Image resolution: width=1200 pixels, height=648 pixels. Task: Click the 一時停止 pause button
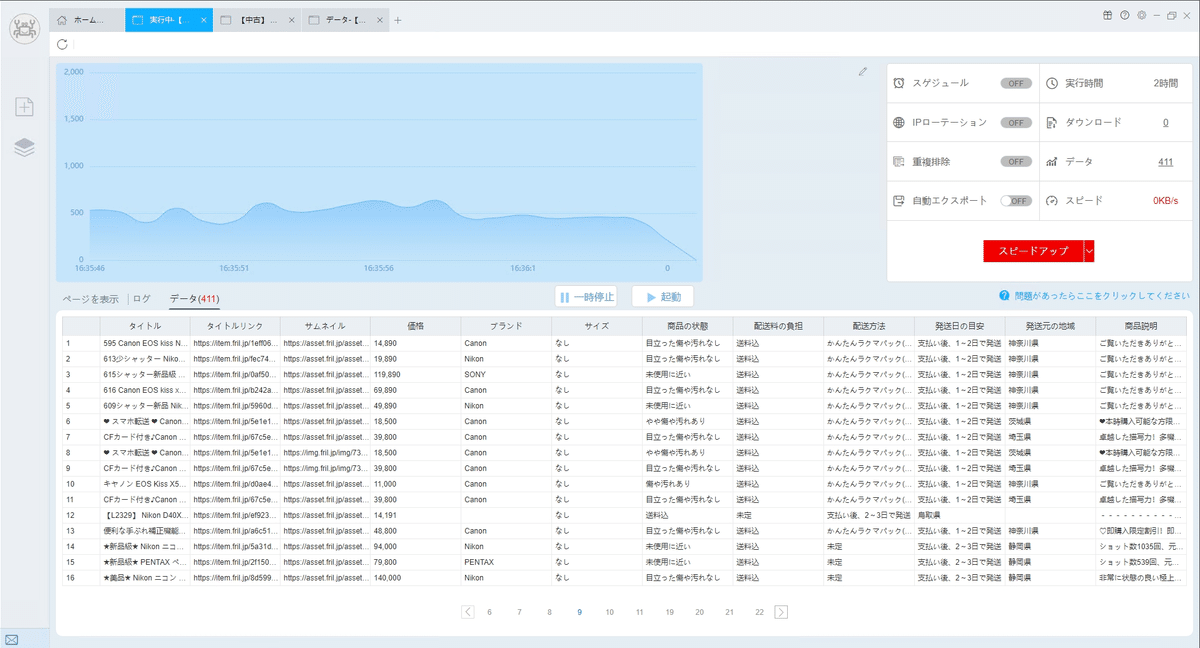tap(586, 297)
